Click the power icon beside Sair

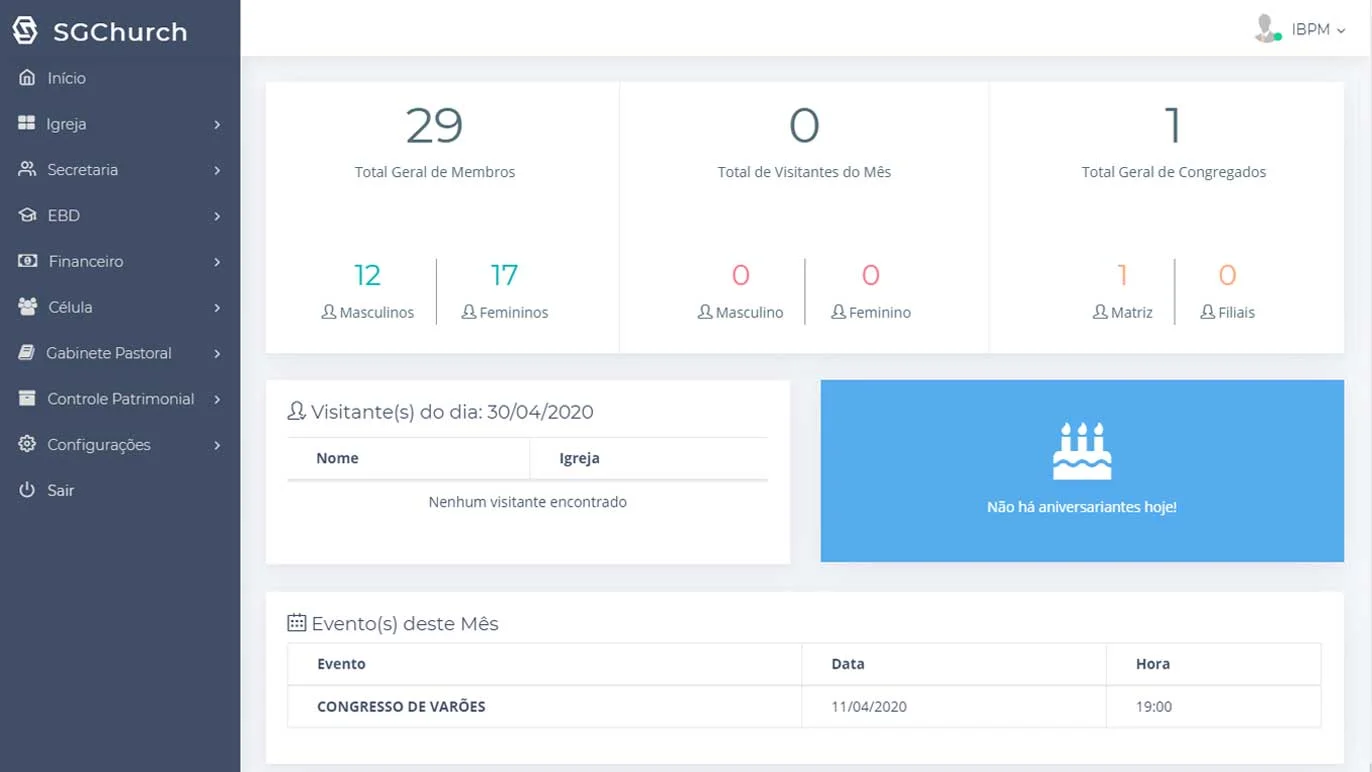[x=27, y=490]
